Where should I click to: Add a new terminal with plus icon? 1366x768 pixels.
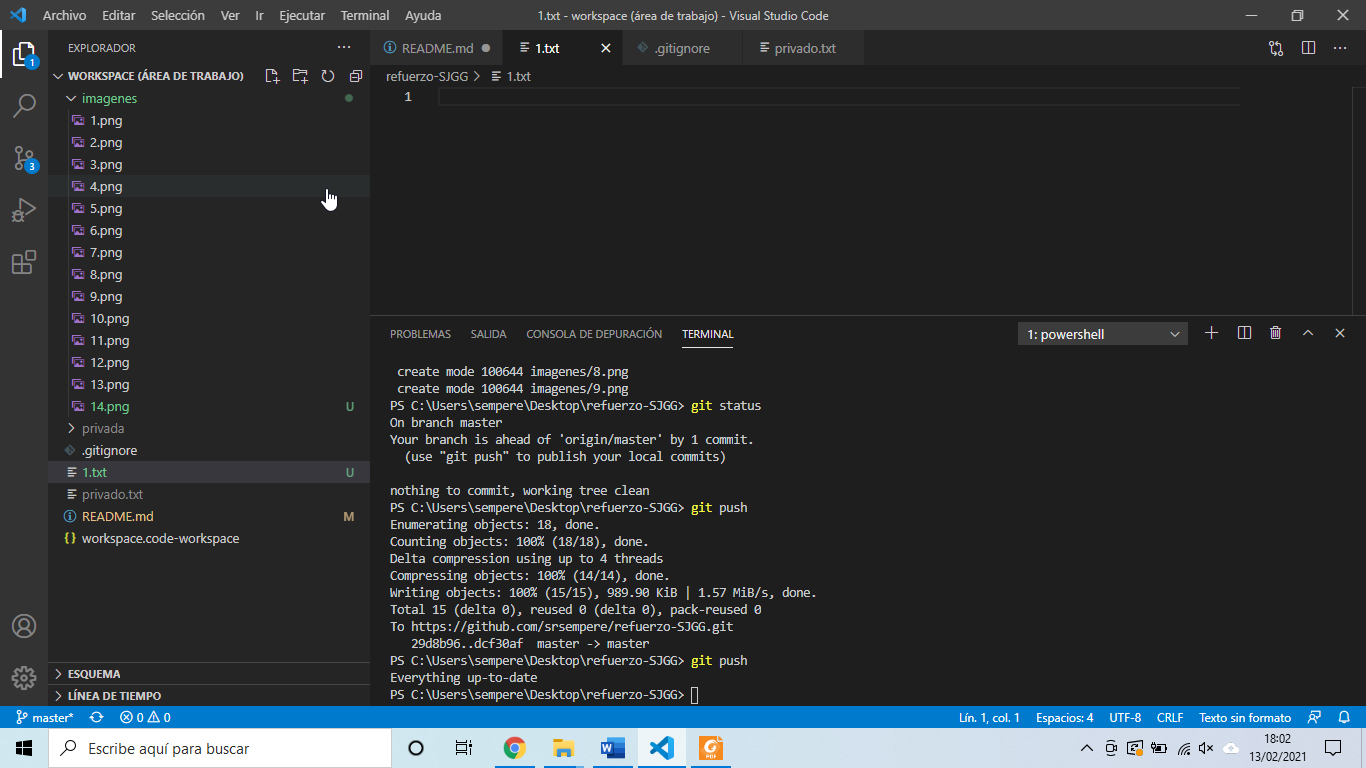pyautogui.click(x=1211, y=333)
